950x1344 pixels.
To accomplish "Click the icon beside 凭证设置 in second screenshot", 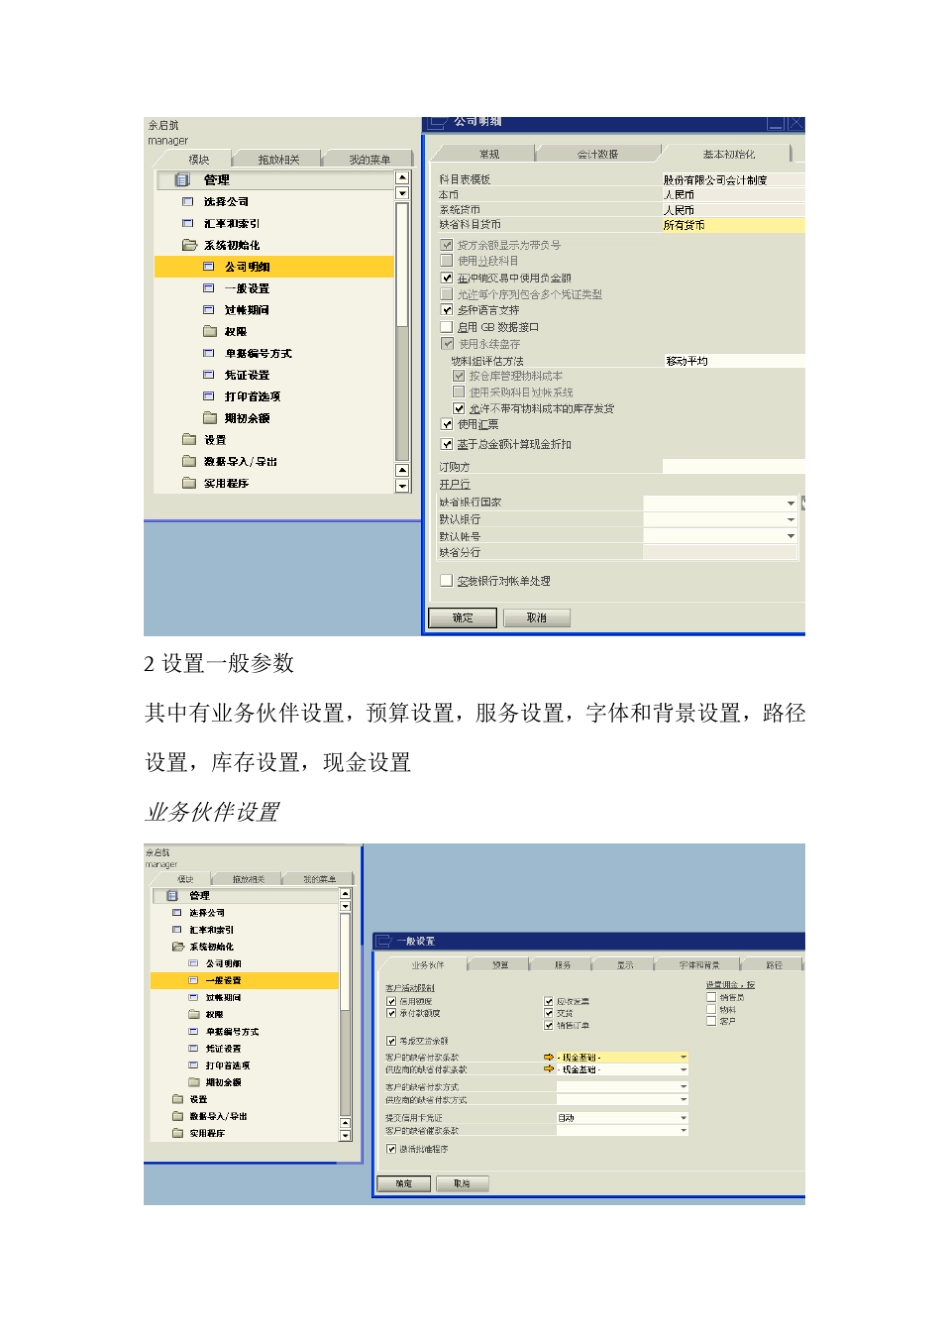I will [x=194, y=1049].
